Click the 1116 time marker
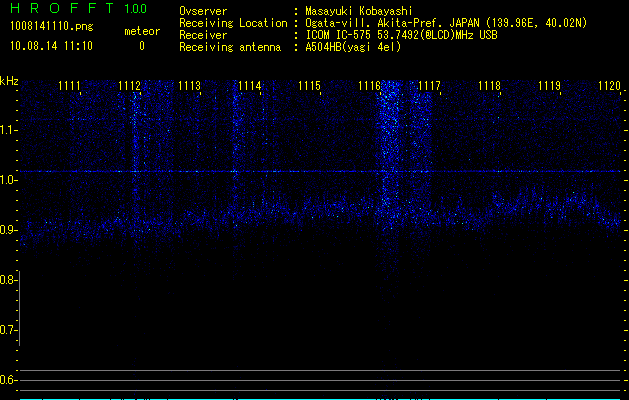Viewport: 629px width, 400px height. point(369,86)
